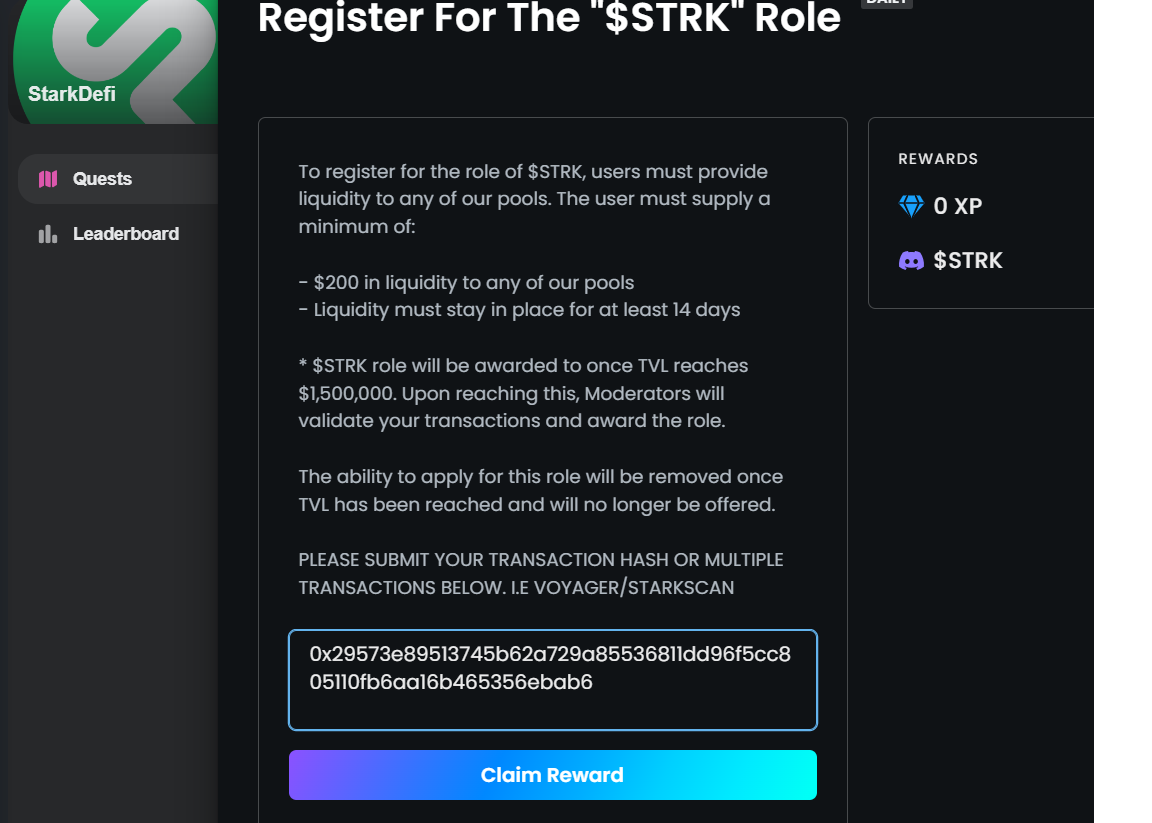Screen dimensions: 1152x823
Task: Go to Leaderboard in the sidebar
Action: [118, 234]
